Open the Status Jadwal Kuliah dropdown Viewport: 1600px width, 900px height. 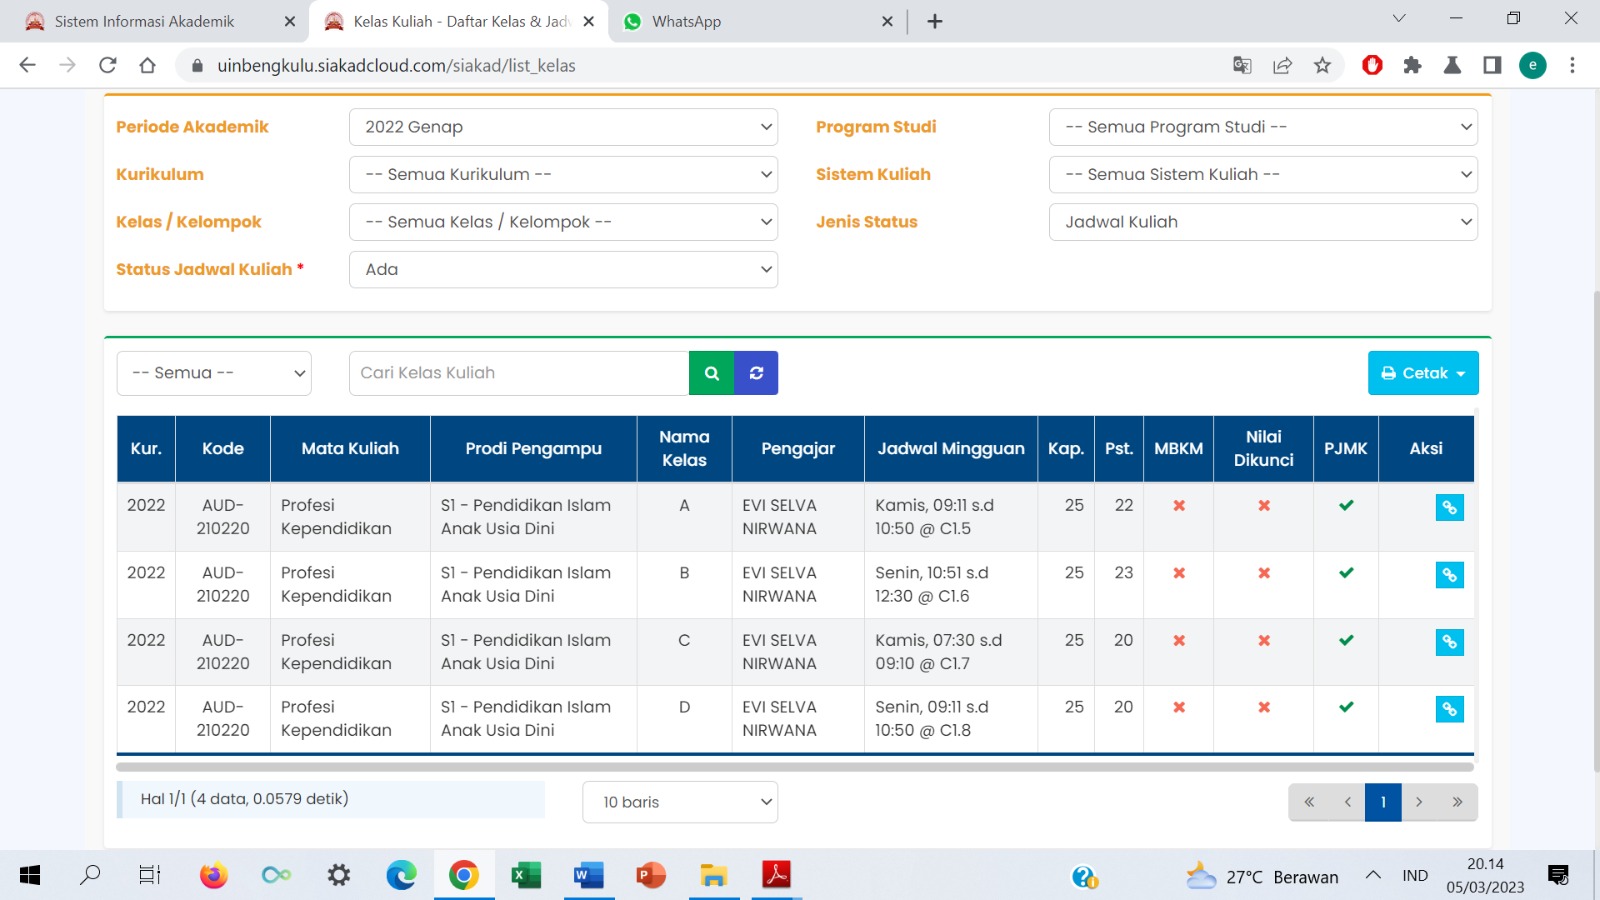(563, 270)
